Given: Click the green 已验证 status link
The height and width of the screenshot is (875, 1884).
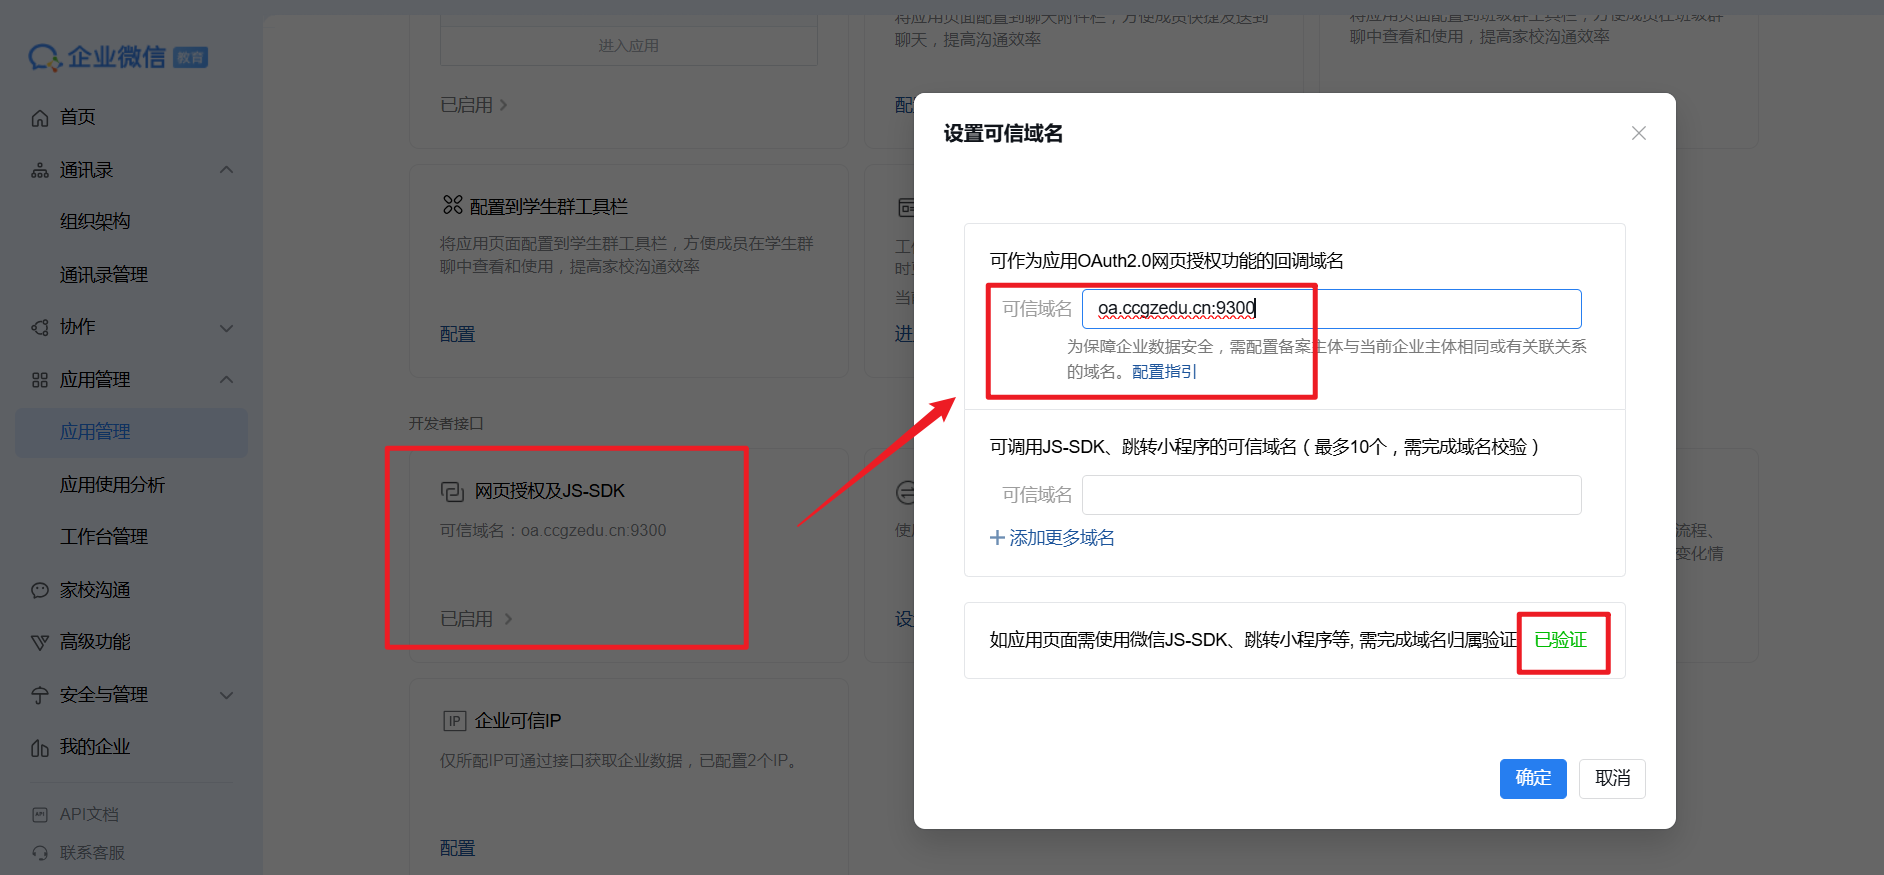Looking at the screenshot, I should (1560, 640).
